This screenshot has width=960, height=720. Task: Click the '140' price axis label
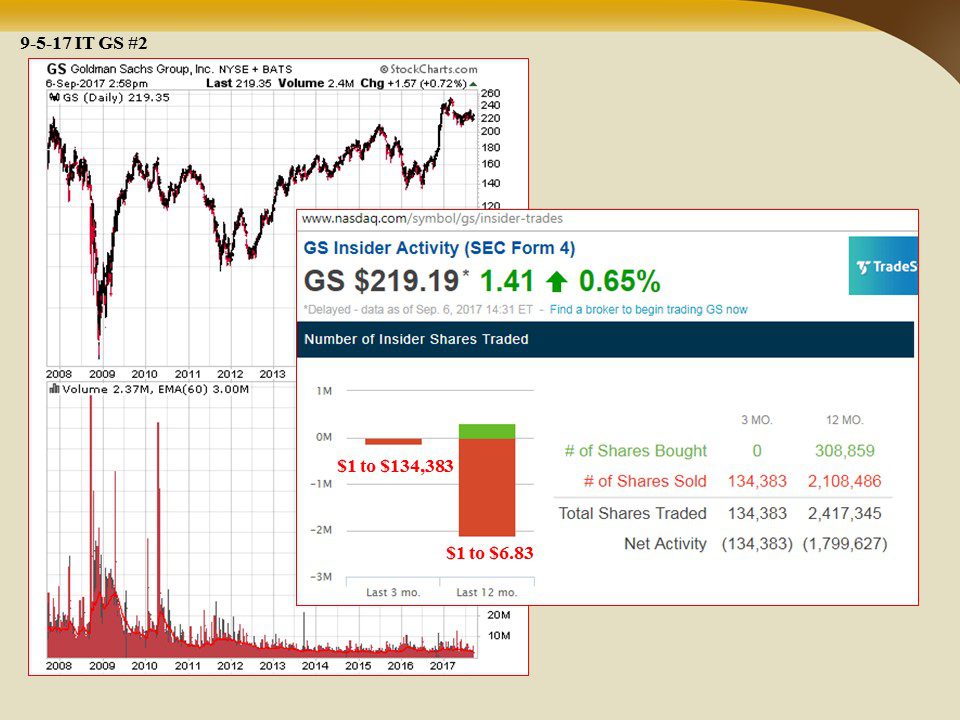[490, 183]
